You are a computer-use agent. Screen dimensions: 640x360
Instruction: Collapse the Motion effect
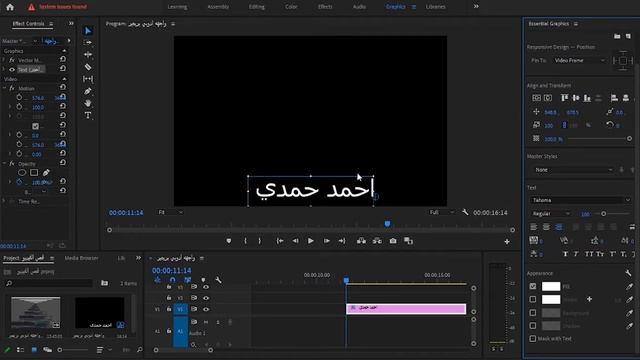4,88
